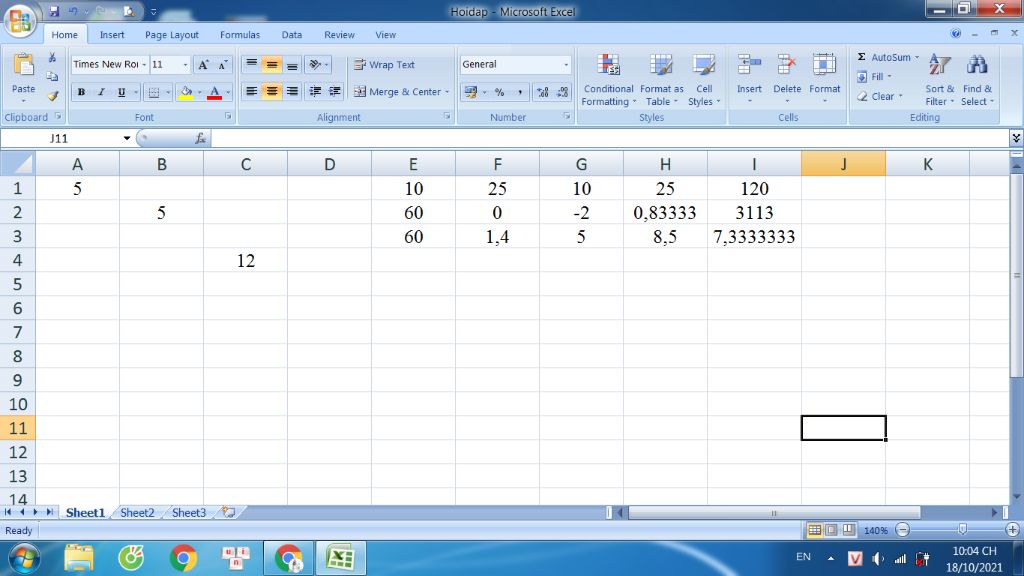Toggle Top Align vertical alignment
The height and width of the screenshot is (576, 1024).
(x=251, y=64)
